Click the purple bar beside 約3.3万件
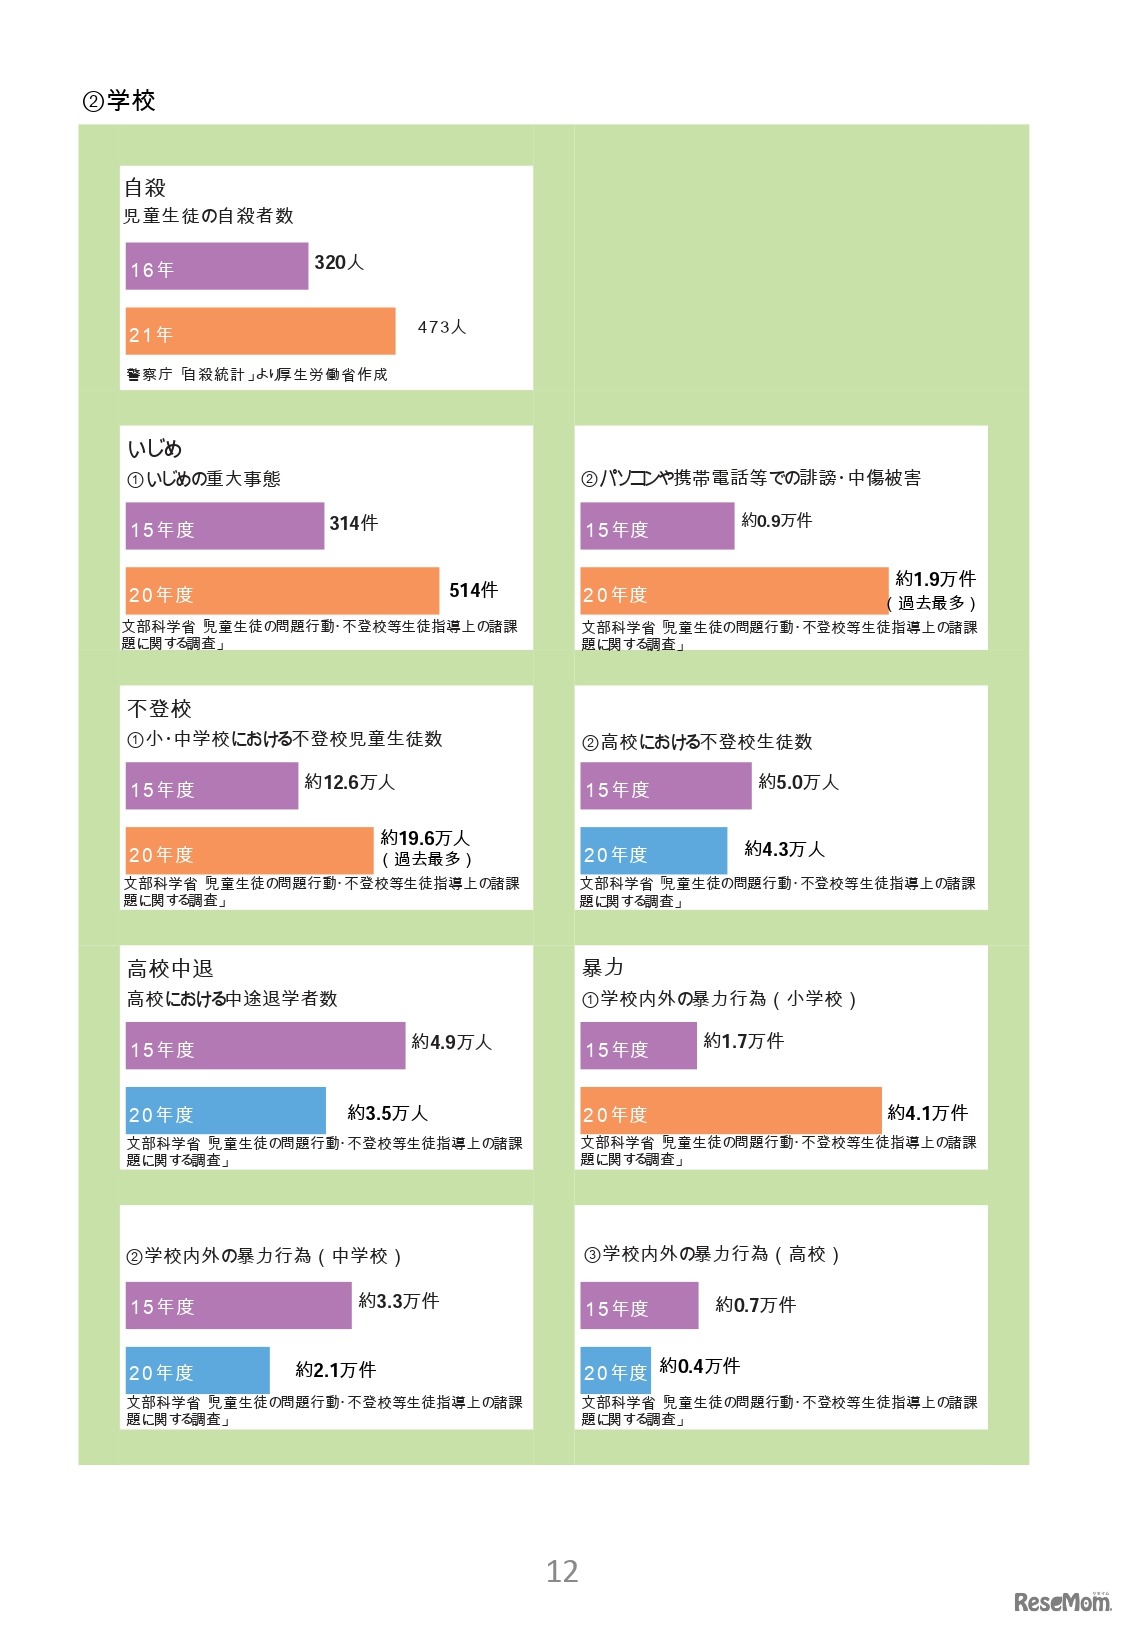The width and height of the screenshot is (1125, 1625). pos(238,1306)
